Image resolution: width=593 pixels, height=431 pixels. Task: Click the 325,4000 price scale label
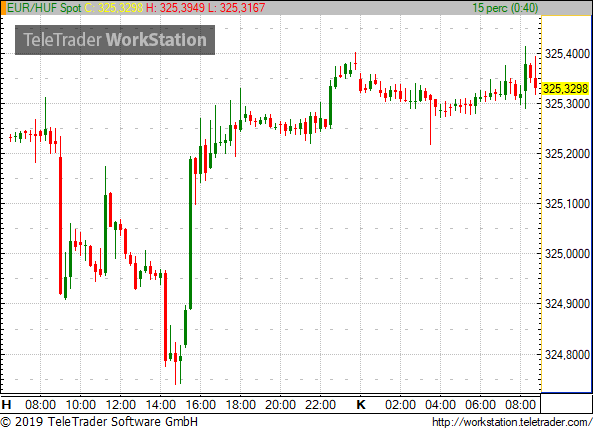567,54
